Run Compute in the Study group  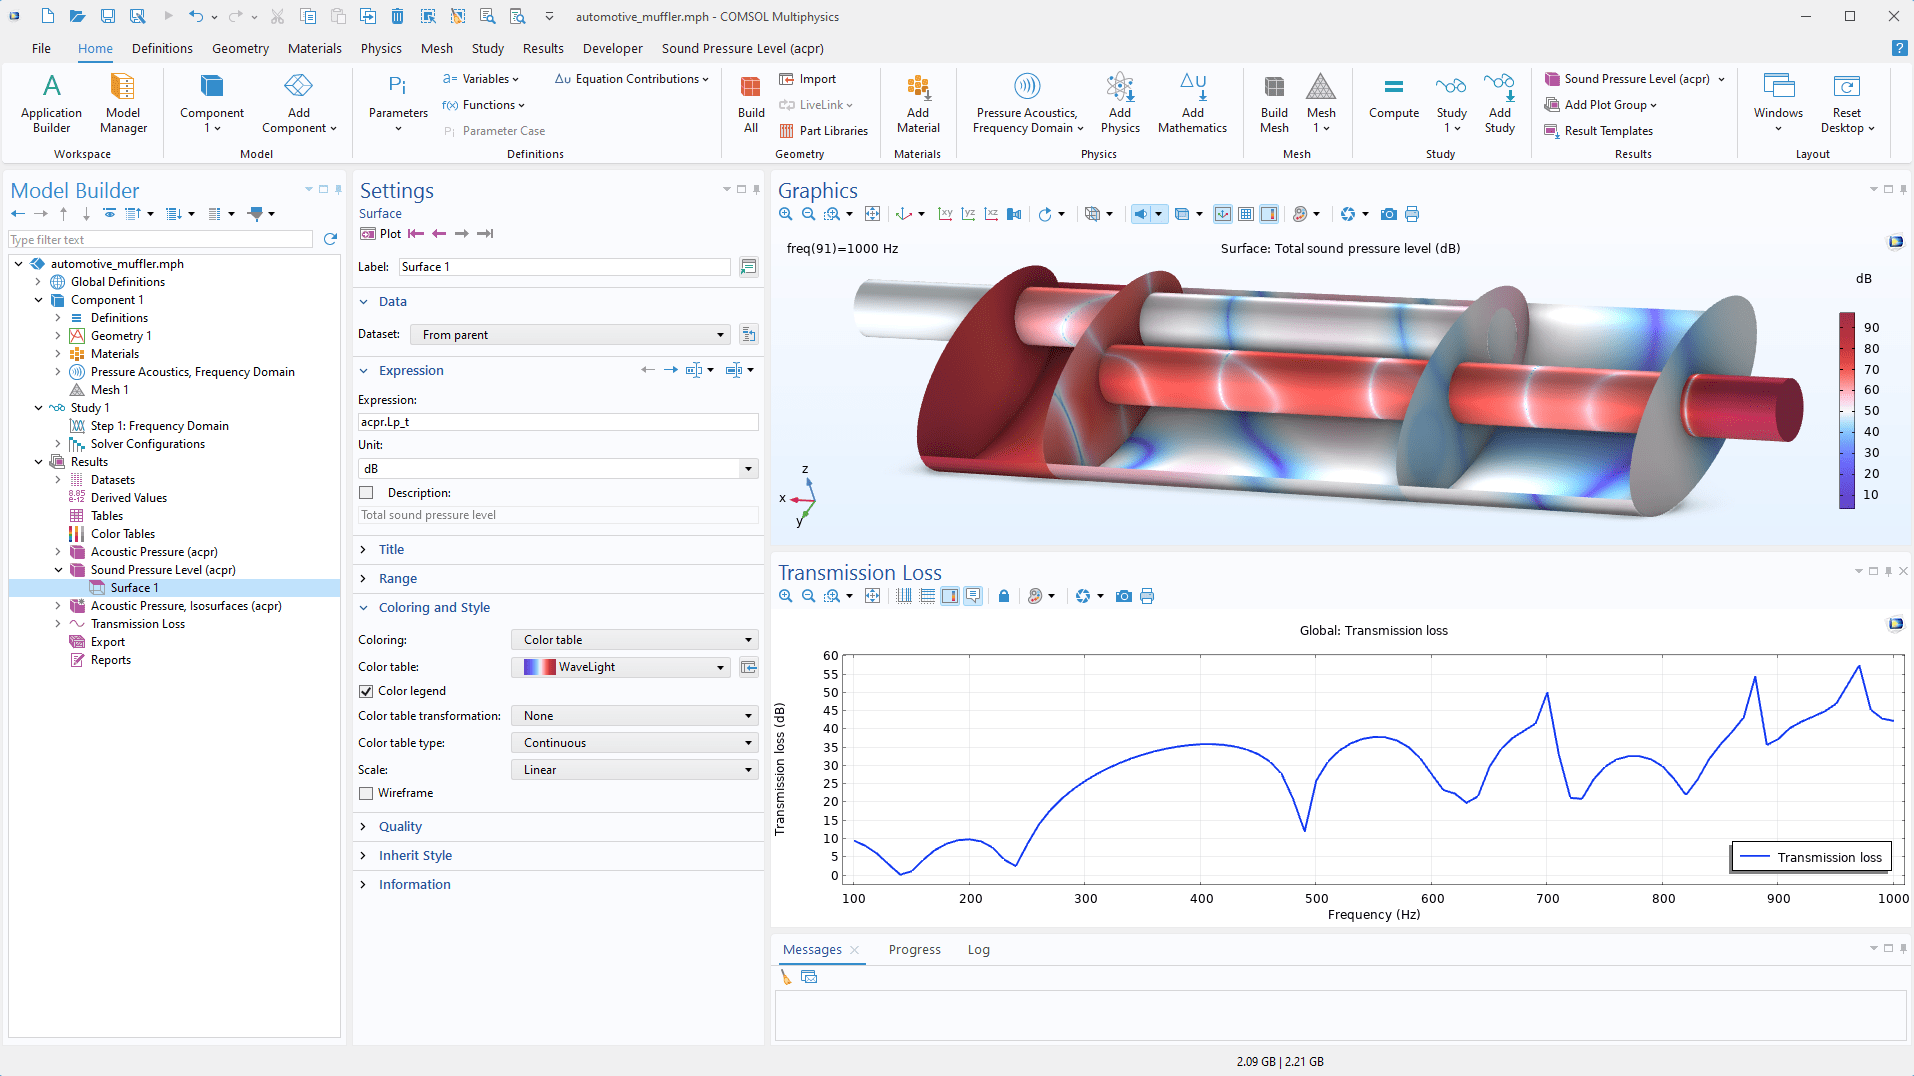tap(1394, 98)
